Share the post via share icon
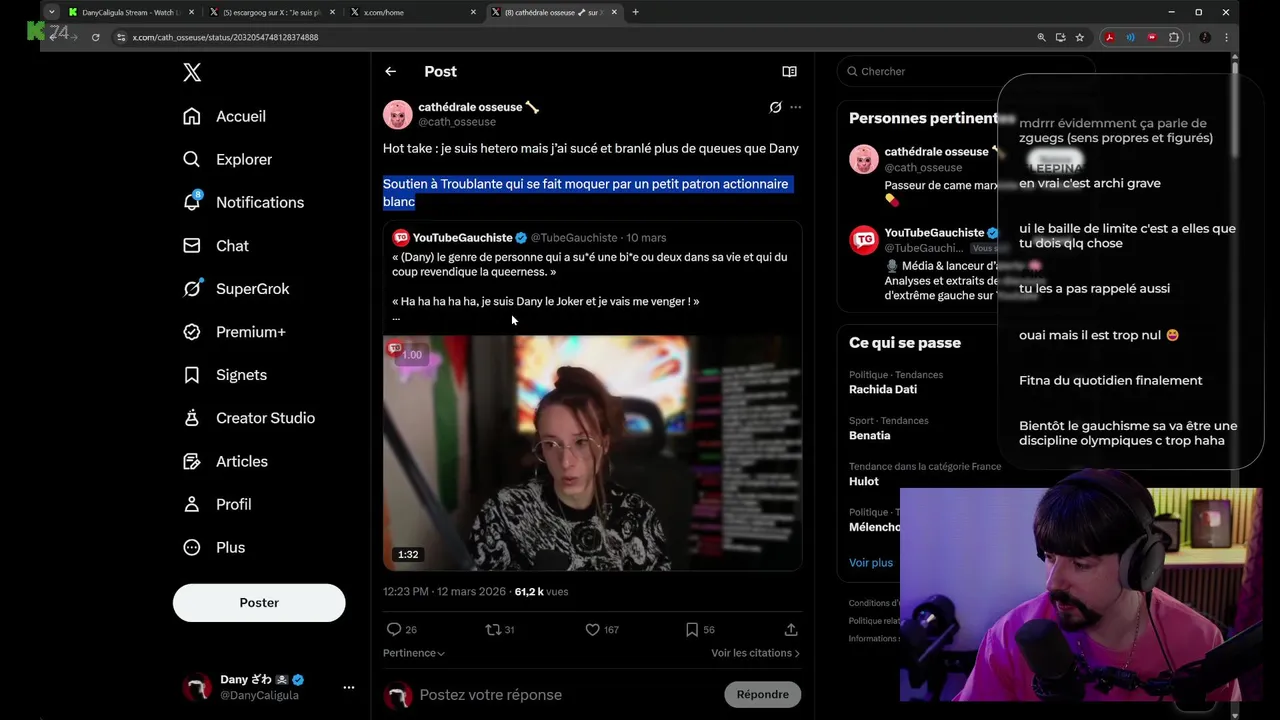This screenshot has width=1280, height=720. click(791, 629)
